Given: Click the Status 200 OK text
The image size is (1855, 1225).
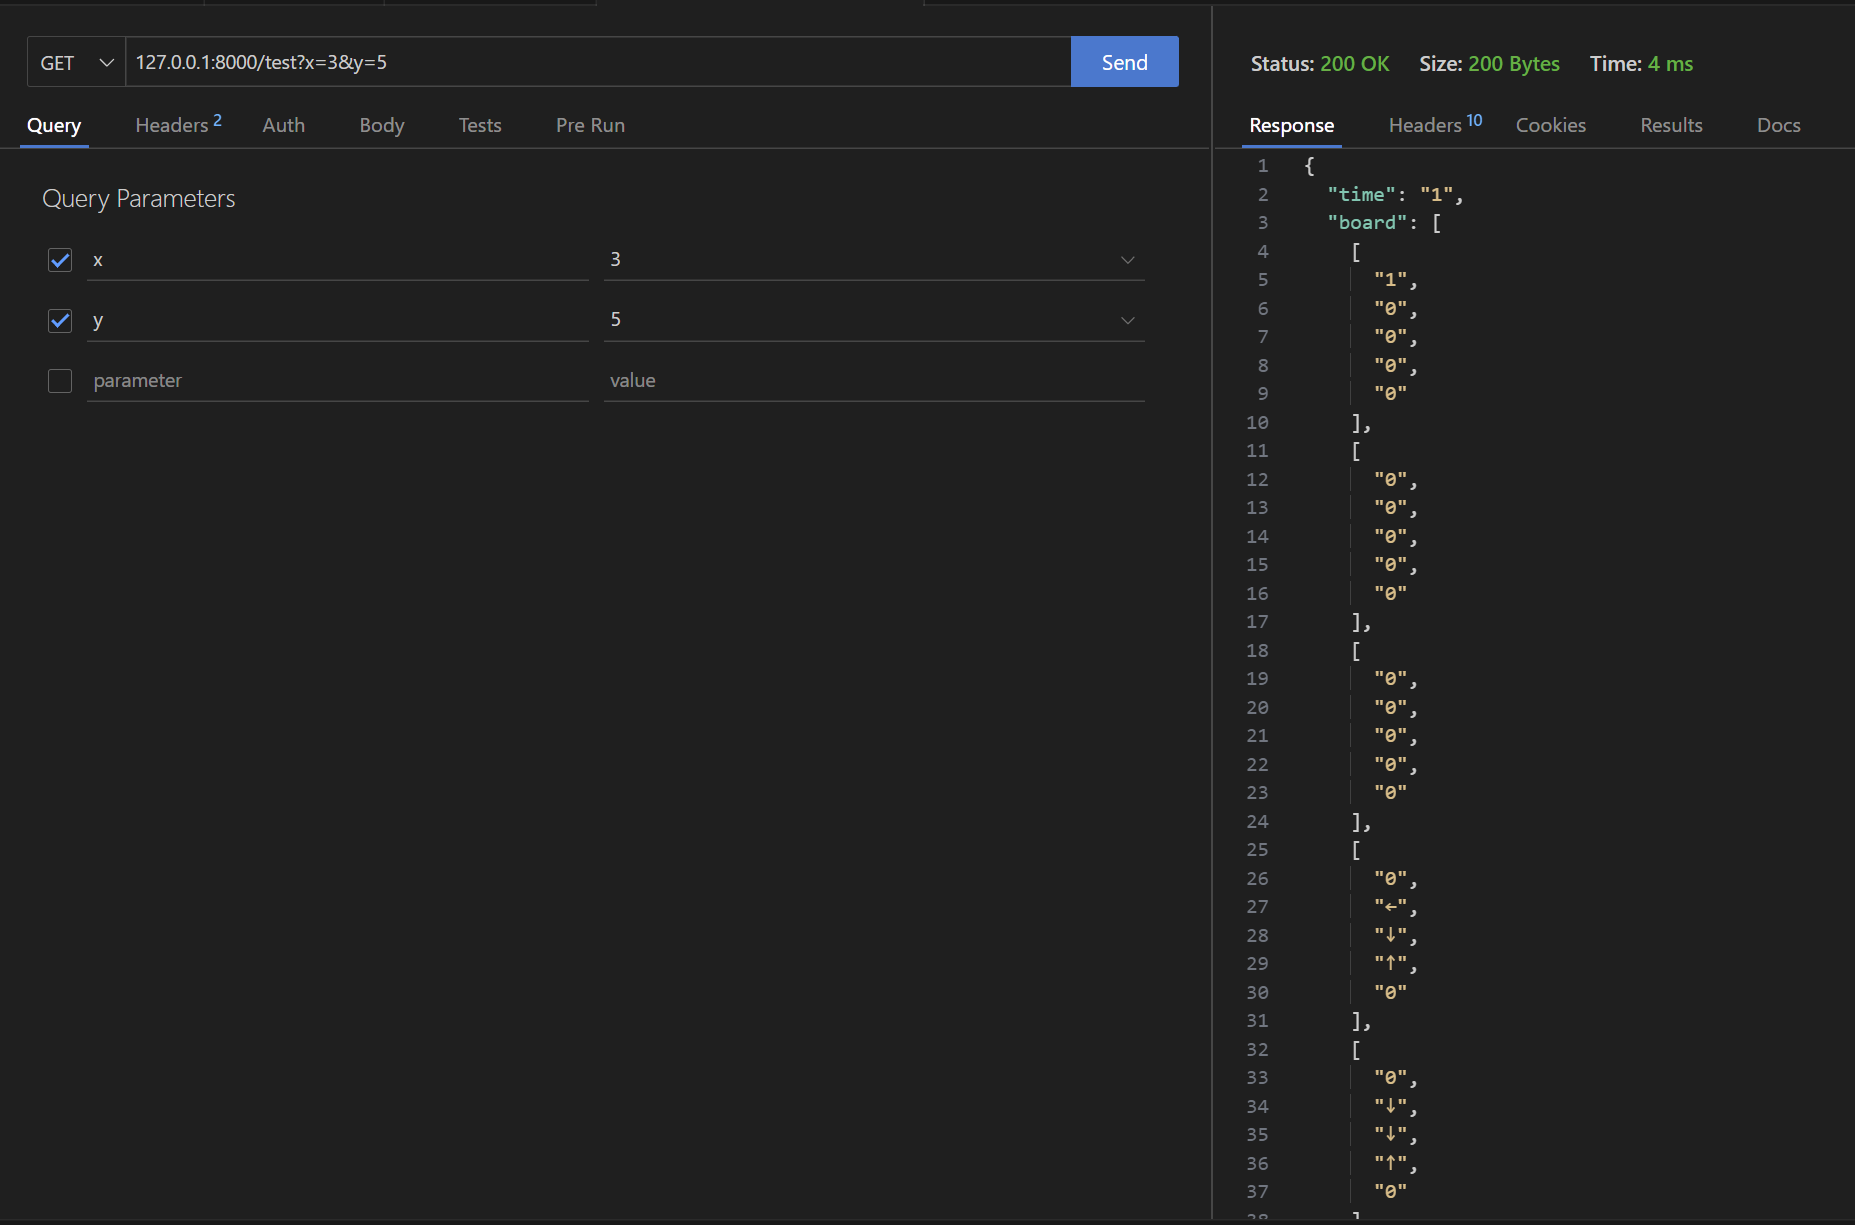Looking at the screenshot, I should [1320, 64].
